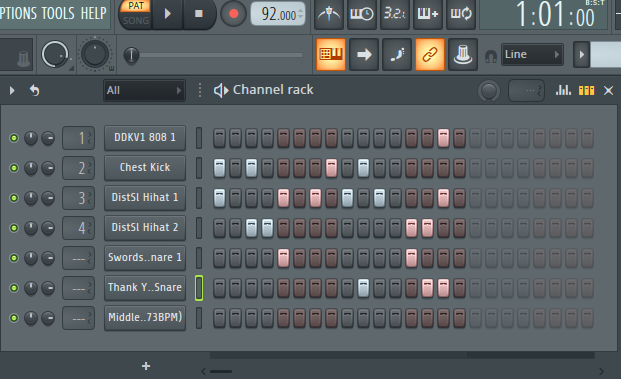Screen dimensions: 621x379
Task: Open the Line snap dropdown
Action: tap(532, 54)
